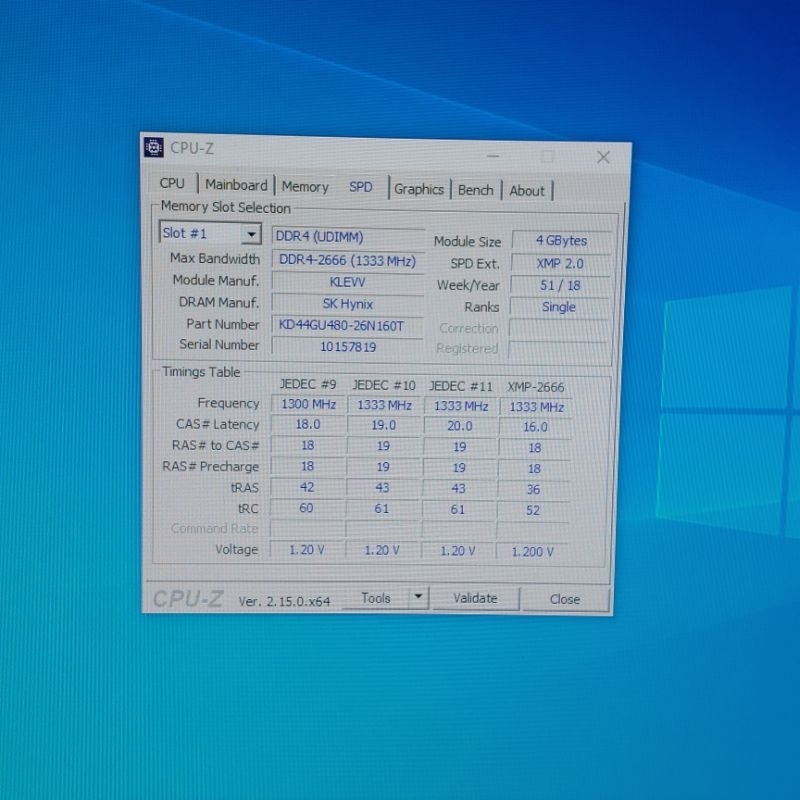
Task: Minimize the CPU-Z window
Action: pos(493,156)
